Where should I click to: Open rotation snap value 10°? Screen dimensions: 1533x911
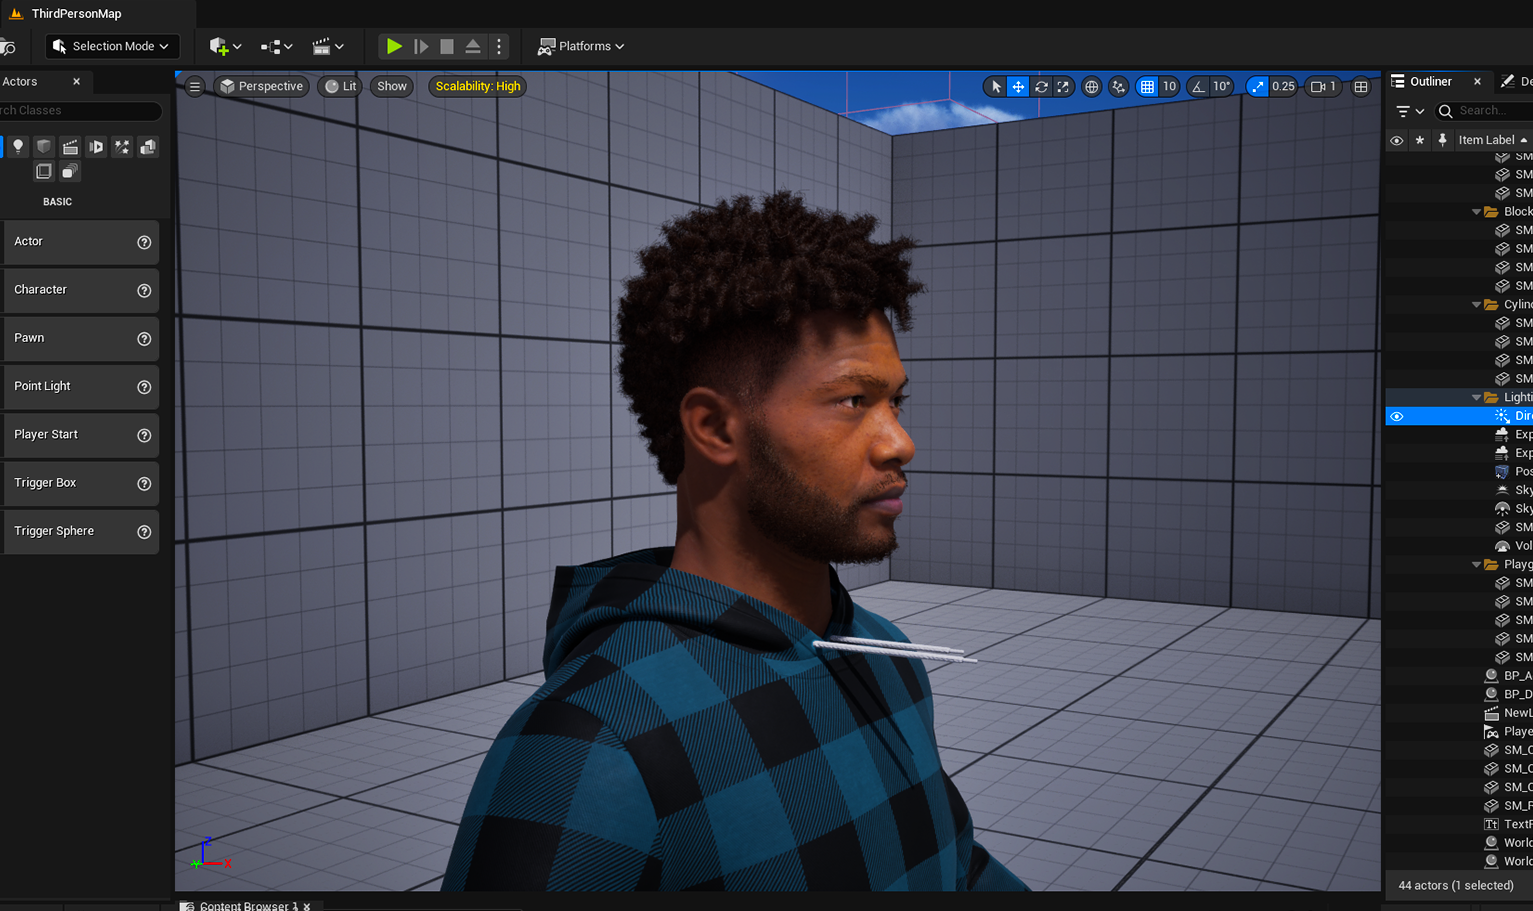click(x=1222, y=87)
